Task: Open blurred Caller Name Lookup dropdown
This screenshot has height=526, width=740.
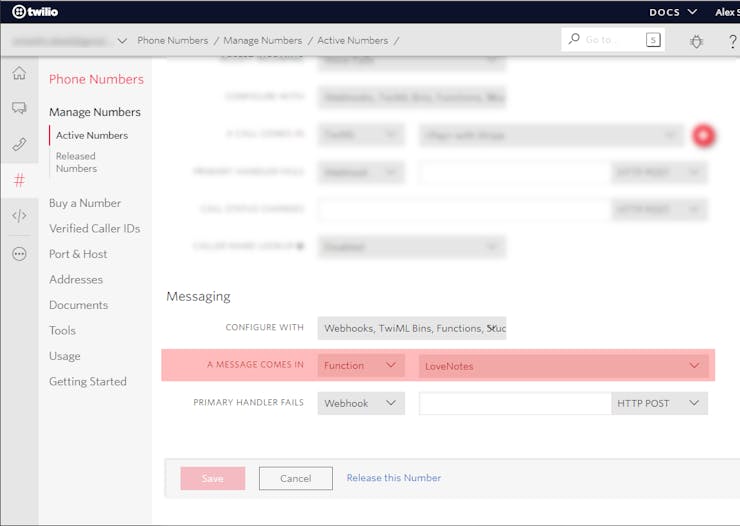Action: 412,247
